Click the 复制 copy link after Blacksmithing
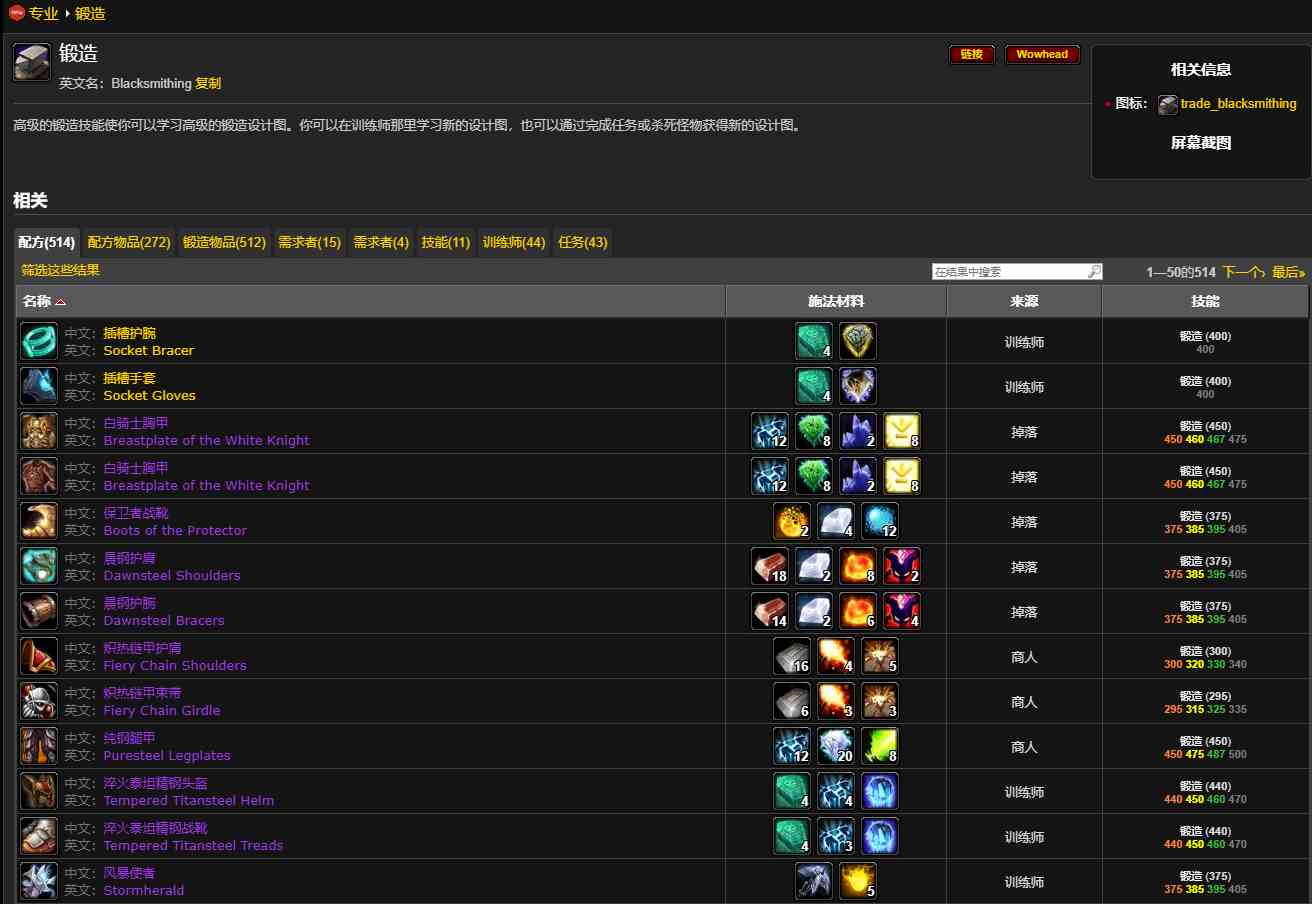This screenshot has width=1312, height=904. click(x=208, y=83)
